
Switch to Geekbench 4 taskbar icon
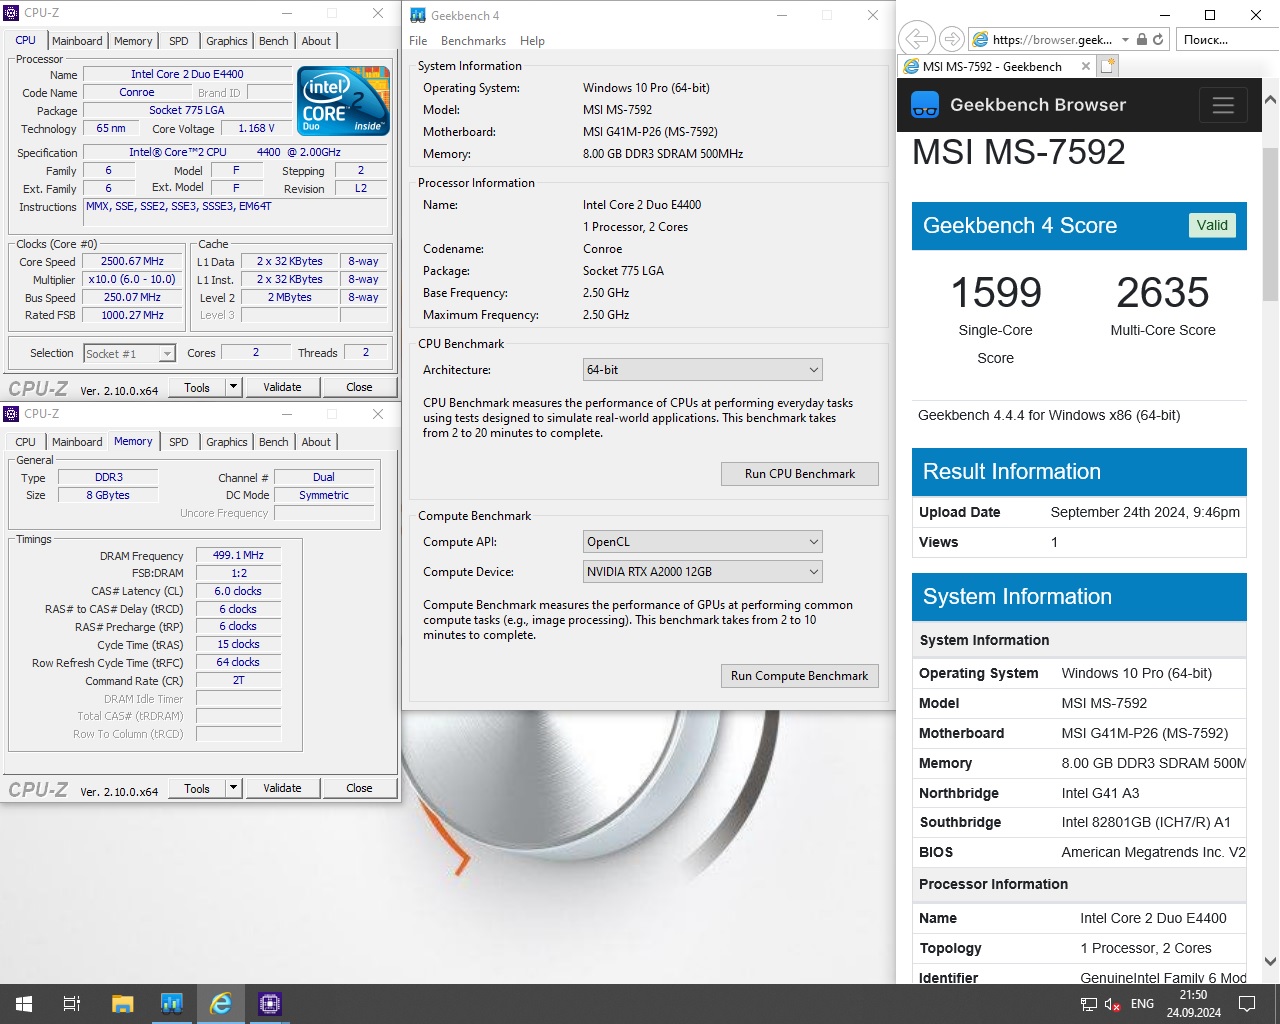pyautogui.click(x=172, y=1004)
